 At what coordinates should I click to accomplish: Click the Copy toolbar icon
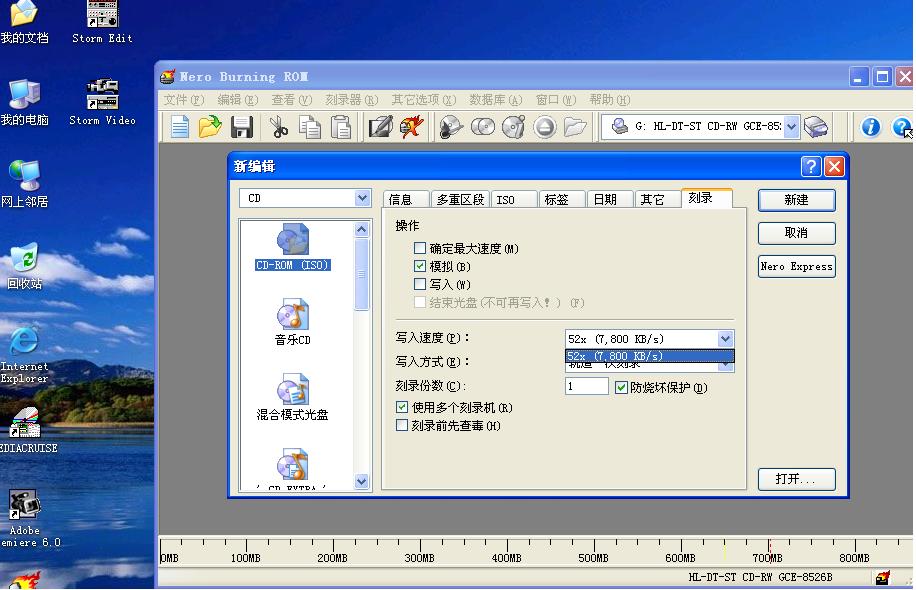[x=310, y=127]
